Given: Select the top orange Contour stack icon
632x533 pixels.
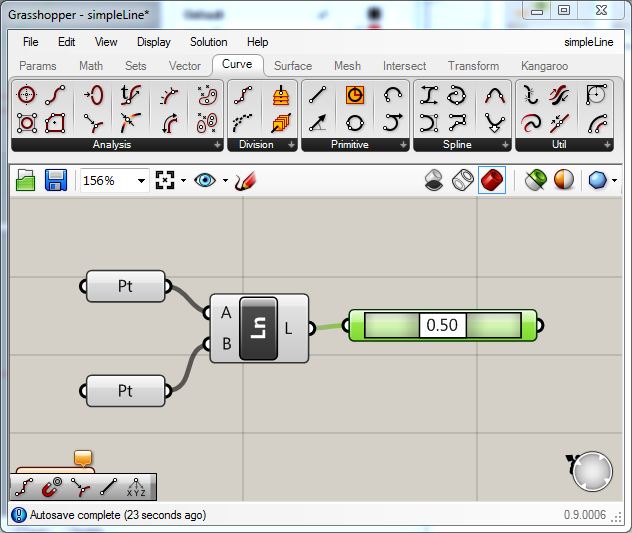Looking at the screenshot, I should pyautogui.click(x=281, y=95).
